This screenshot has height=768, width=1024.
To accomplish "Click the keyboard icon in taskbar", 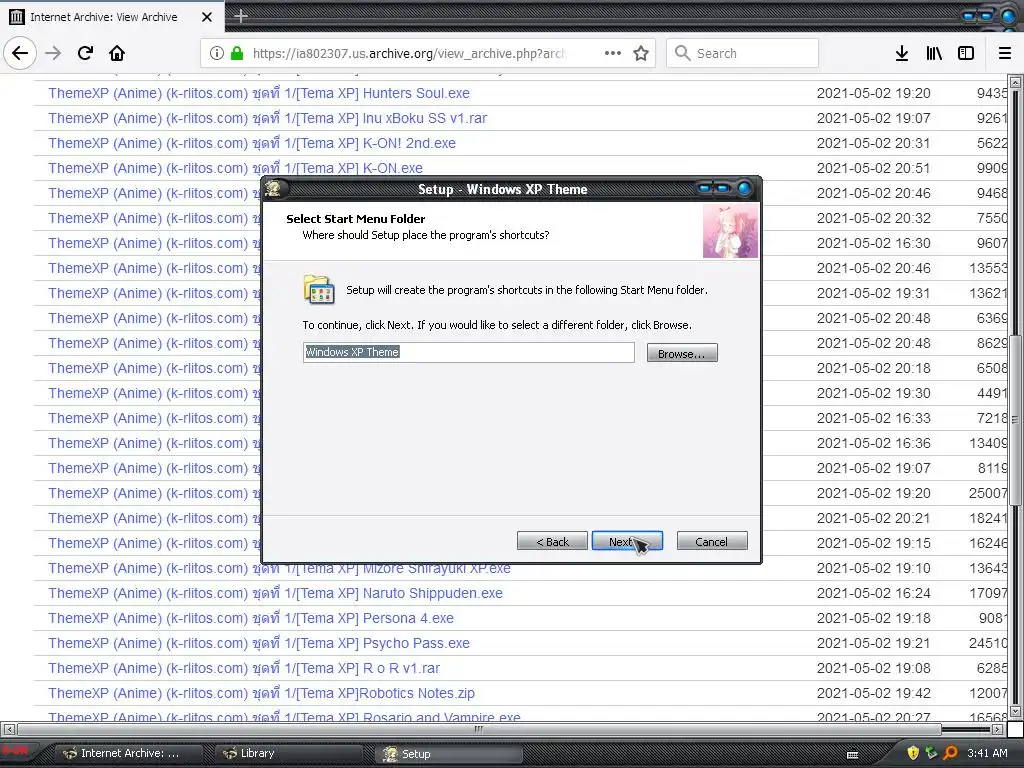I will click(852, 755).
